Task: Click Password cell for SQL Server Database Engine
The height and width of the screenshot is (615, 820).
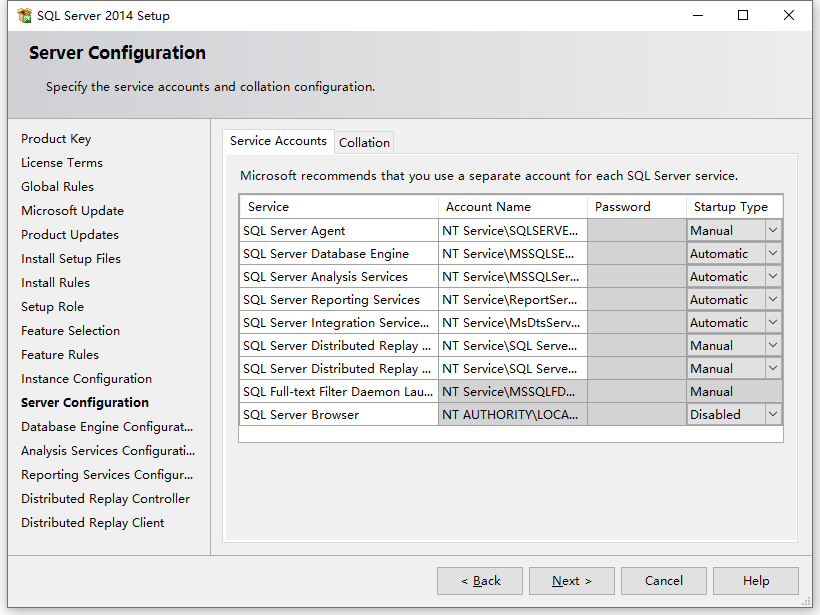Action: [637, 253]
